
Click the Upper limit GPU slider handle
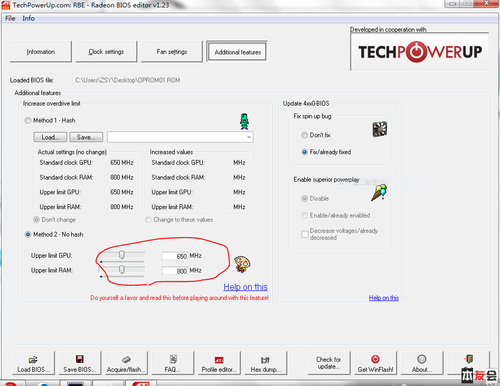coord(122,255)
